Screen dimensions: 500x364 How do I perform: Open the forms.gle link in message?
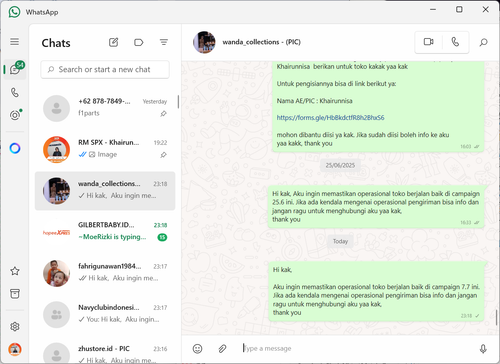coord(330,118)
